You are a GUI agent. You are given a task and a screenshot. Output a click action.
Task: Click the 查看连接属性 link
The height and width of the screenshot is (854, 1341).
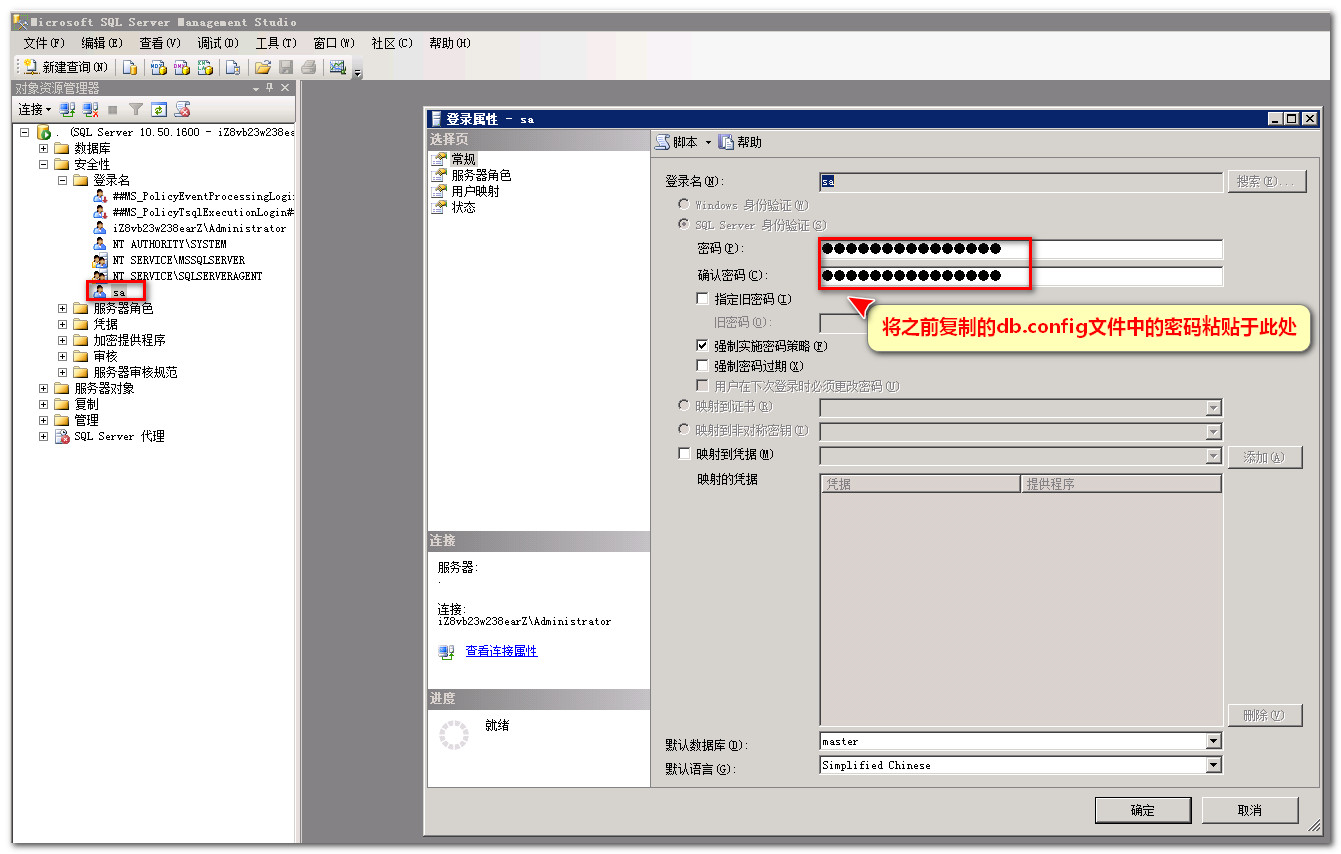(501, 651)
